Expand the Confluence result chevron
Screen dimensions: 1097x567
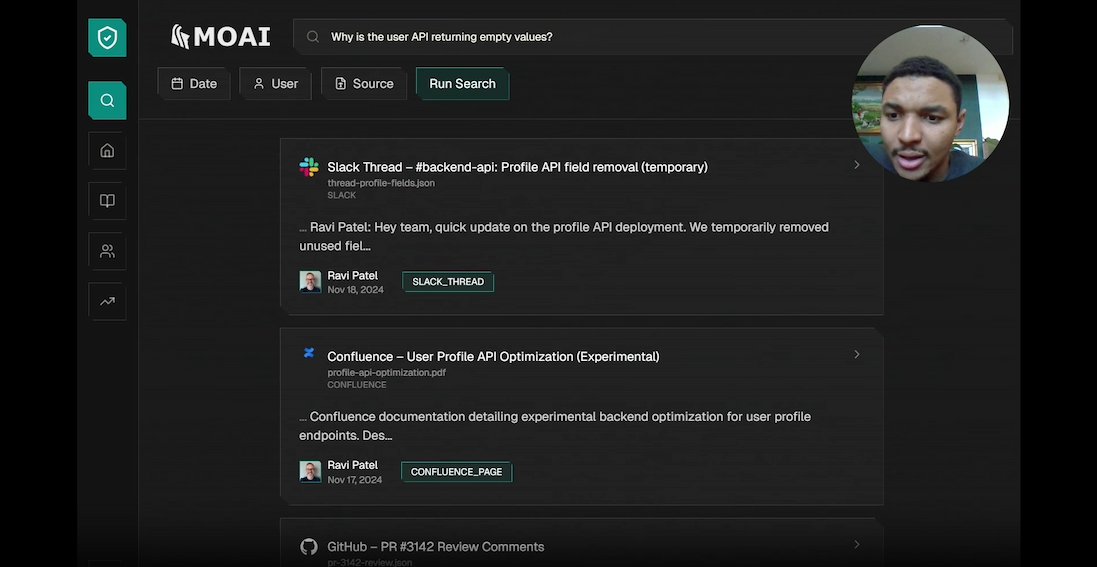click(x=856, y=354)
